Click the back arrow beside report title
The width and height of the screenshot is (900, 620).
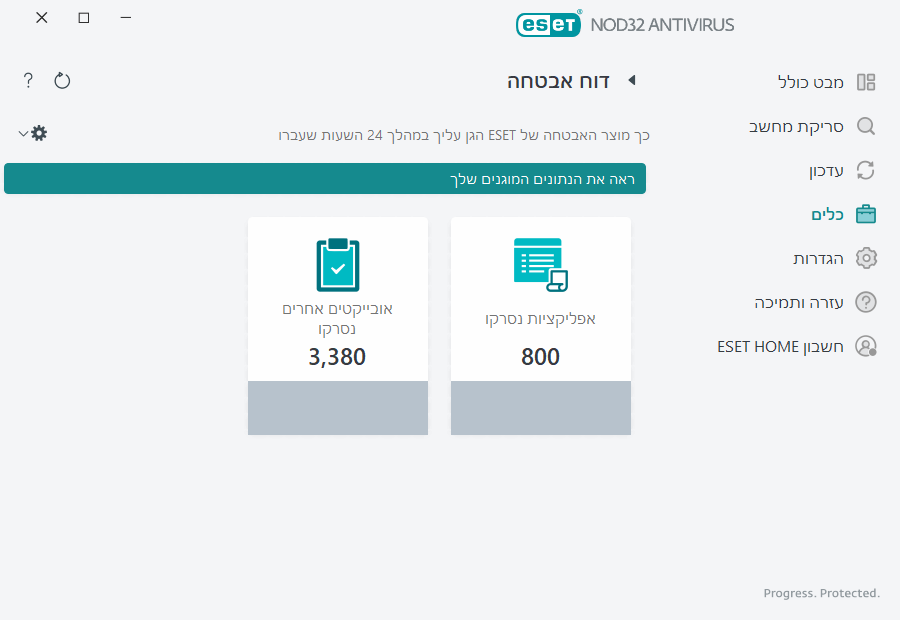tap(631, 80)
